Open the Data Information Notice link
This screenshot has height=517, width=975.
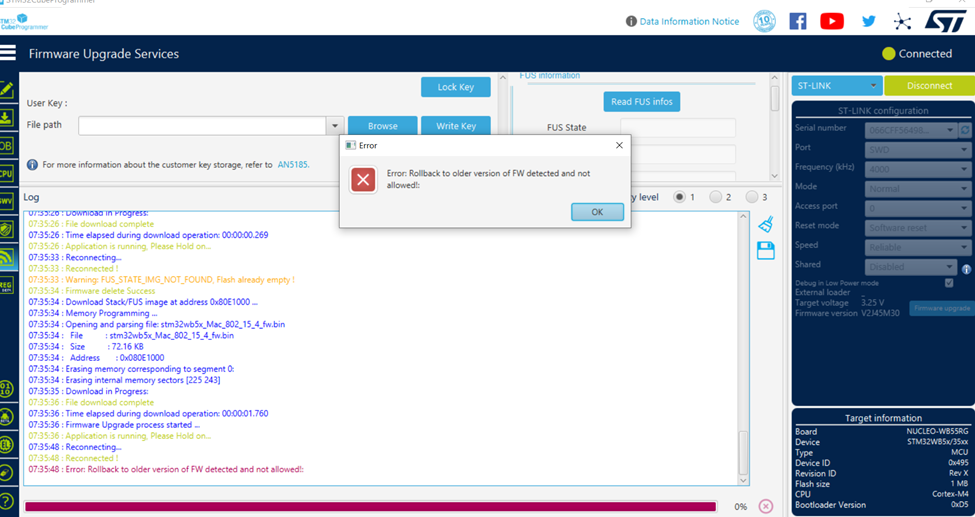[x=689, y=21]
